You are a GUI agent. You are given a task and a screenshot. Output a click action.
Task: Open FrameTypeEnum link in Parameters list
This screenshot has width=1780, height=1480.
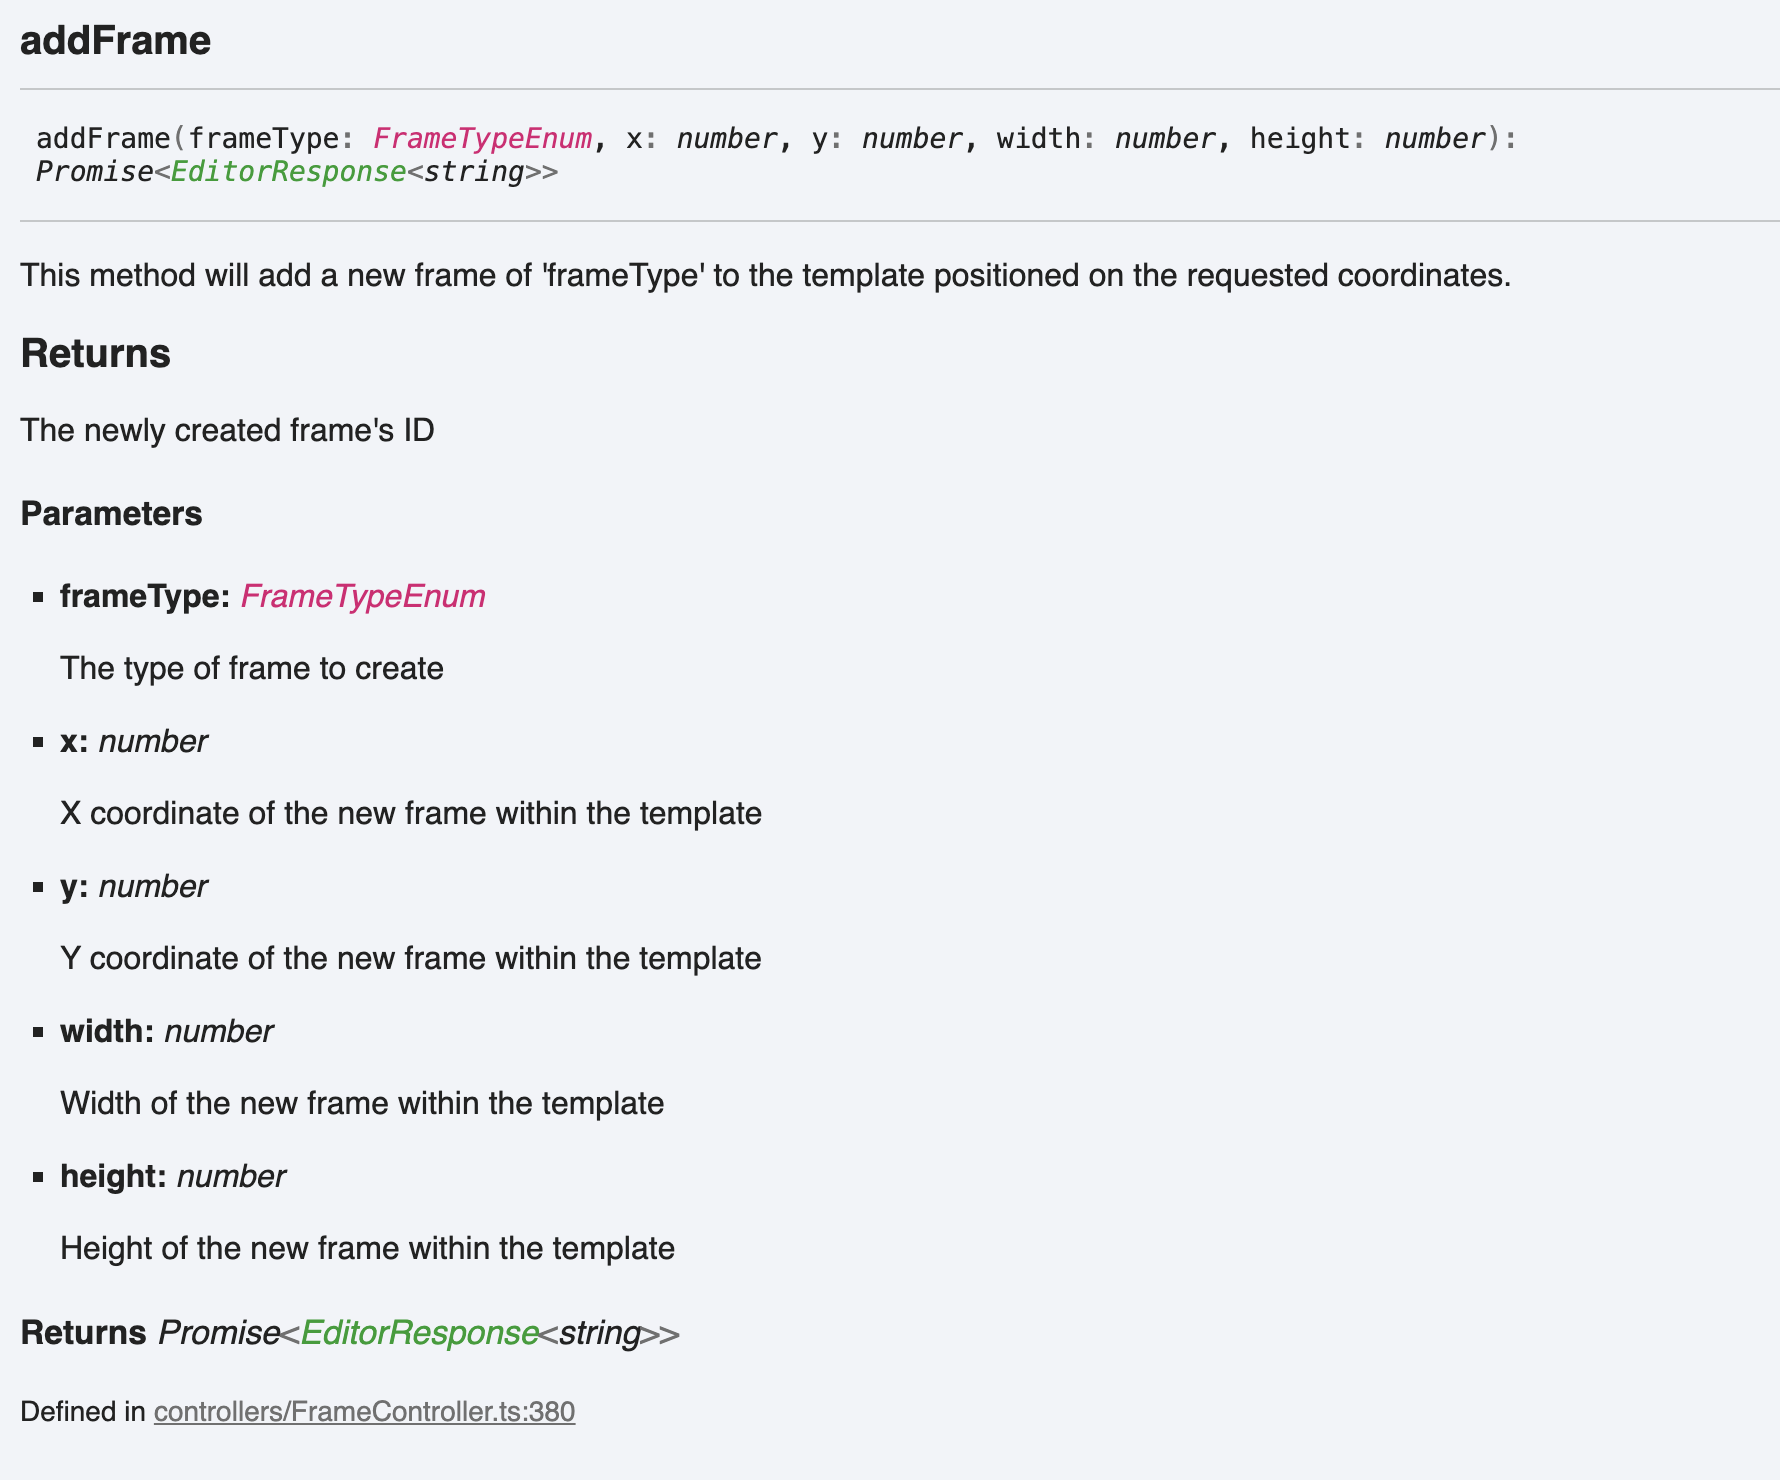[x=363, y=596]
